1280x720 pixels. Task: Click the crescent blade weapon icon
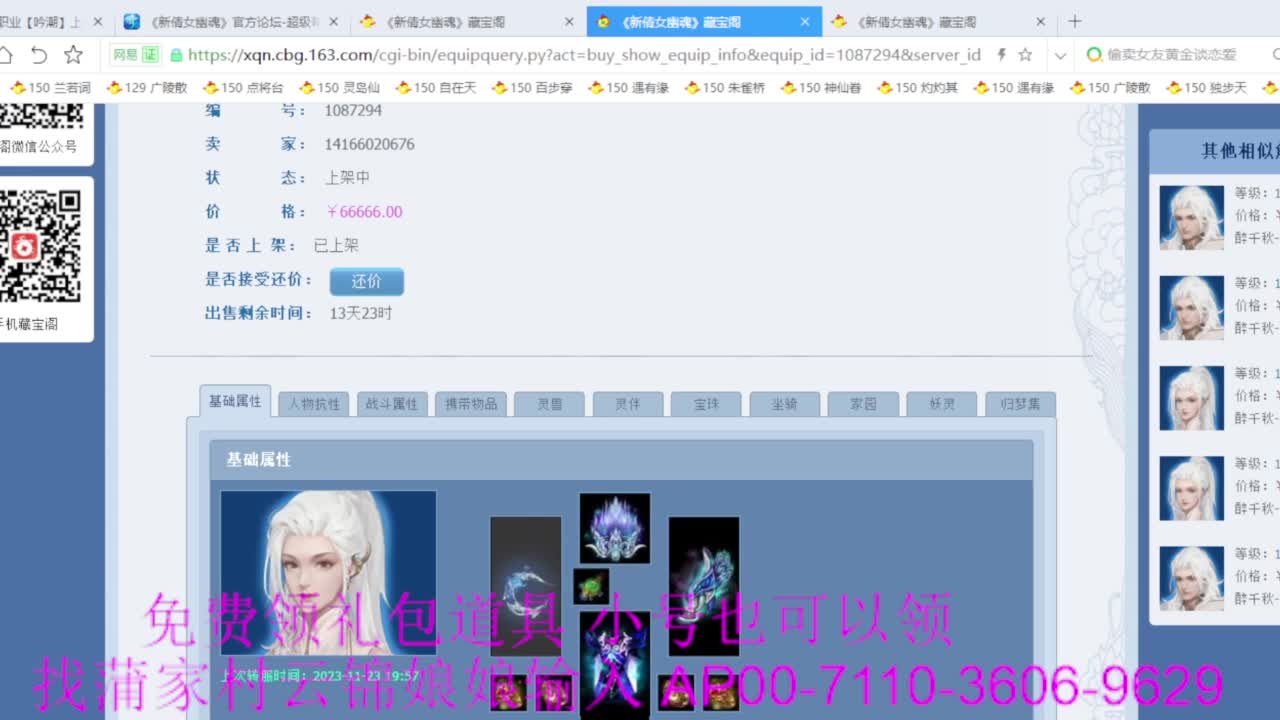526,586
